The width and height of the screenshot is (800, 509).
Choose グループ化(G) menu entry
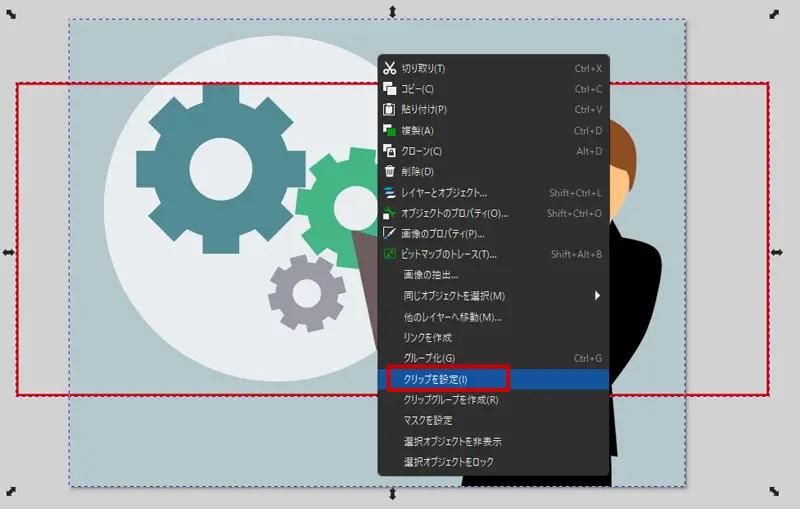pos(493,358)
